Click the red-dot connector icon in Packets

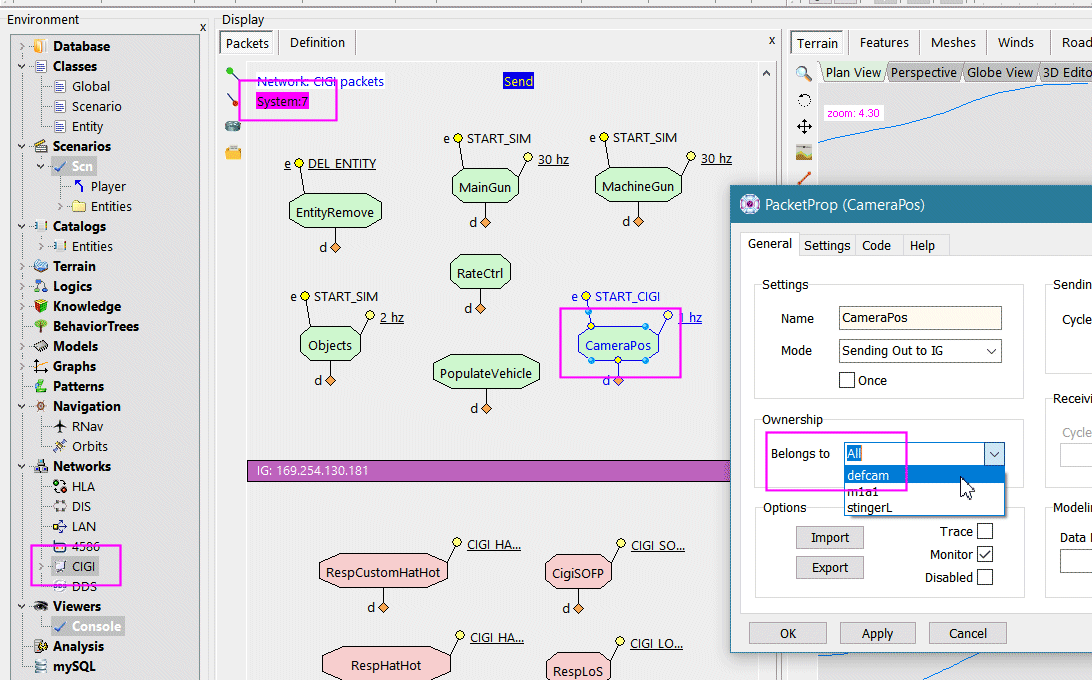coord(232,99)
